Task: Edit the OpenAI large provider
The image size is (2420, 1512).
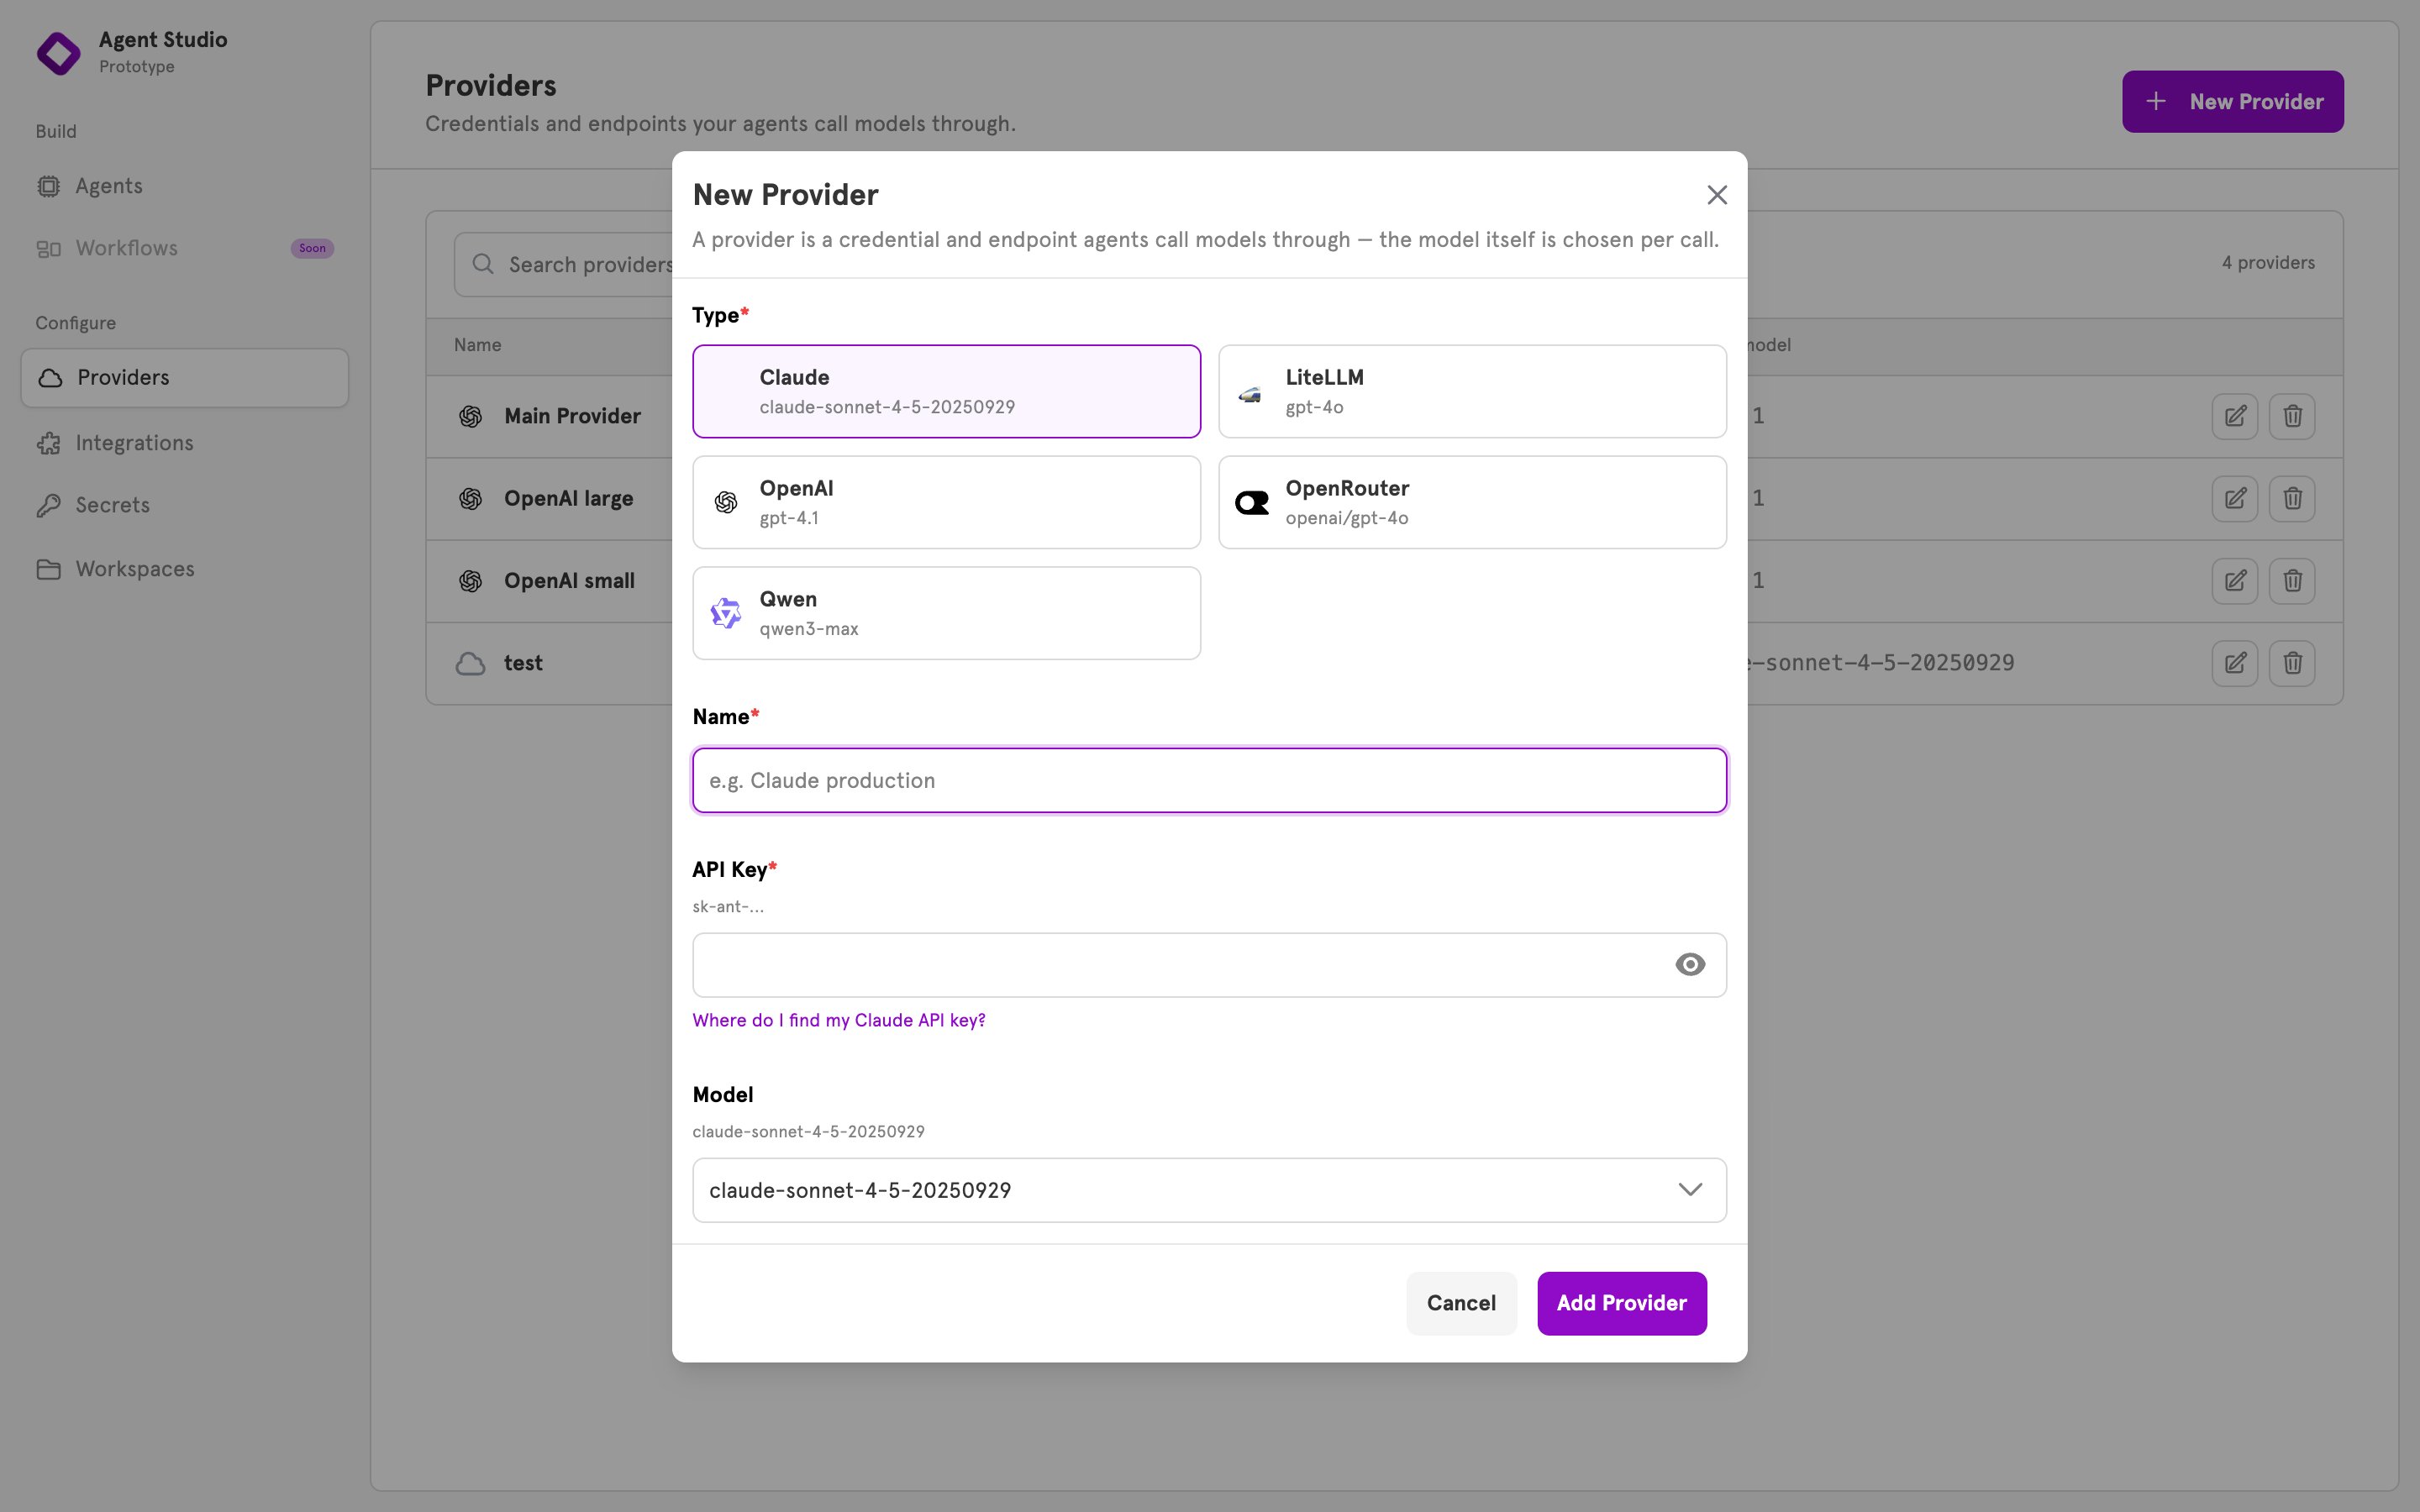Action: tap(2234, 498)
